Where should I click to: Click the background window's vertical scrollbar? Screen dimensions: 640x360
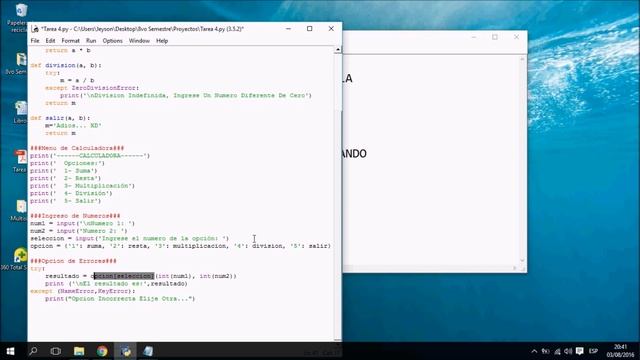(522, 159)
